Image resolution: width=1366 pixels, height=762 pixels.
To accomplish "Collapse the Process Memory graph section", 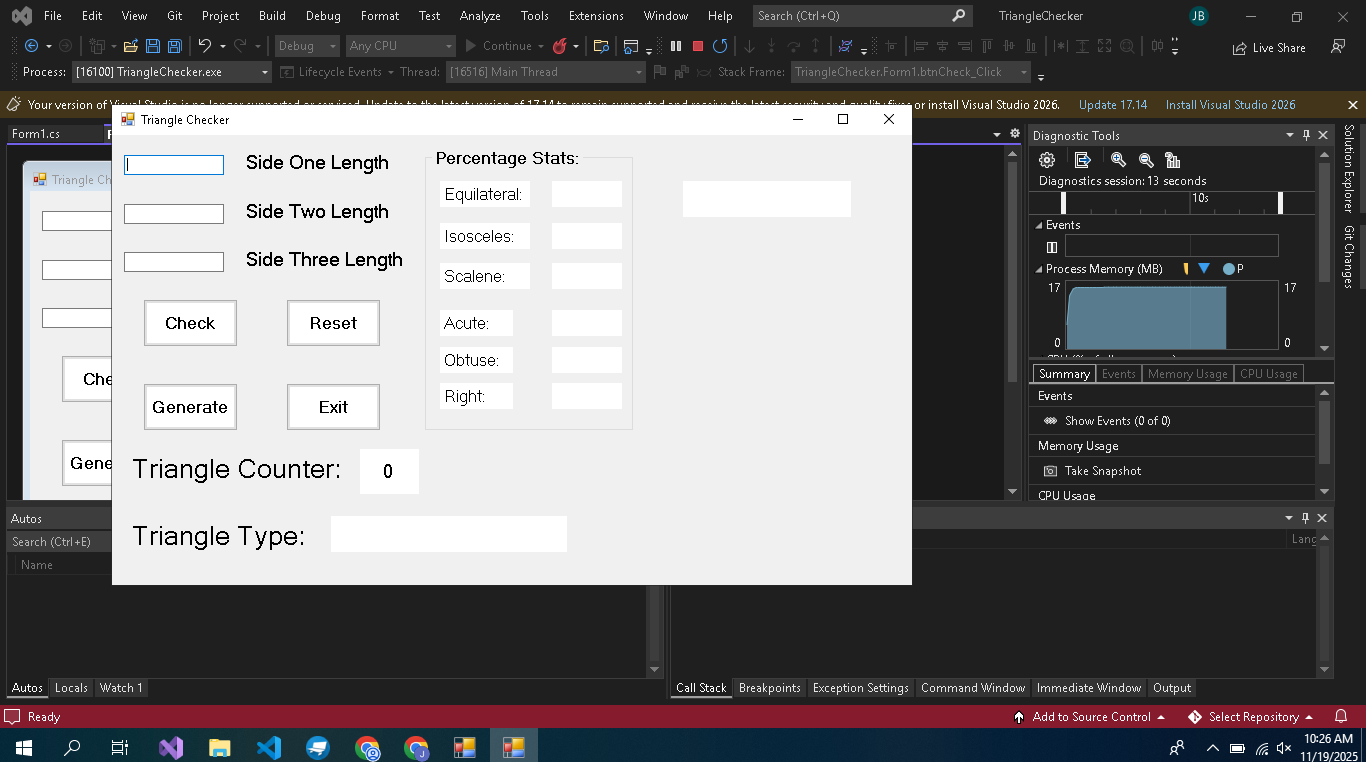I will [1038, 269].
